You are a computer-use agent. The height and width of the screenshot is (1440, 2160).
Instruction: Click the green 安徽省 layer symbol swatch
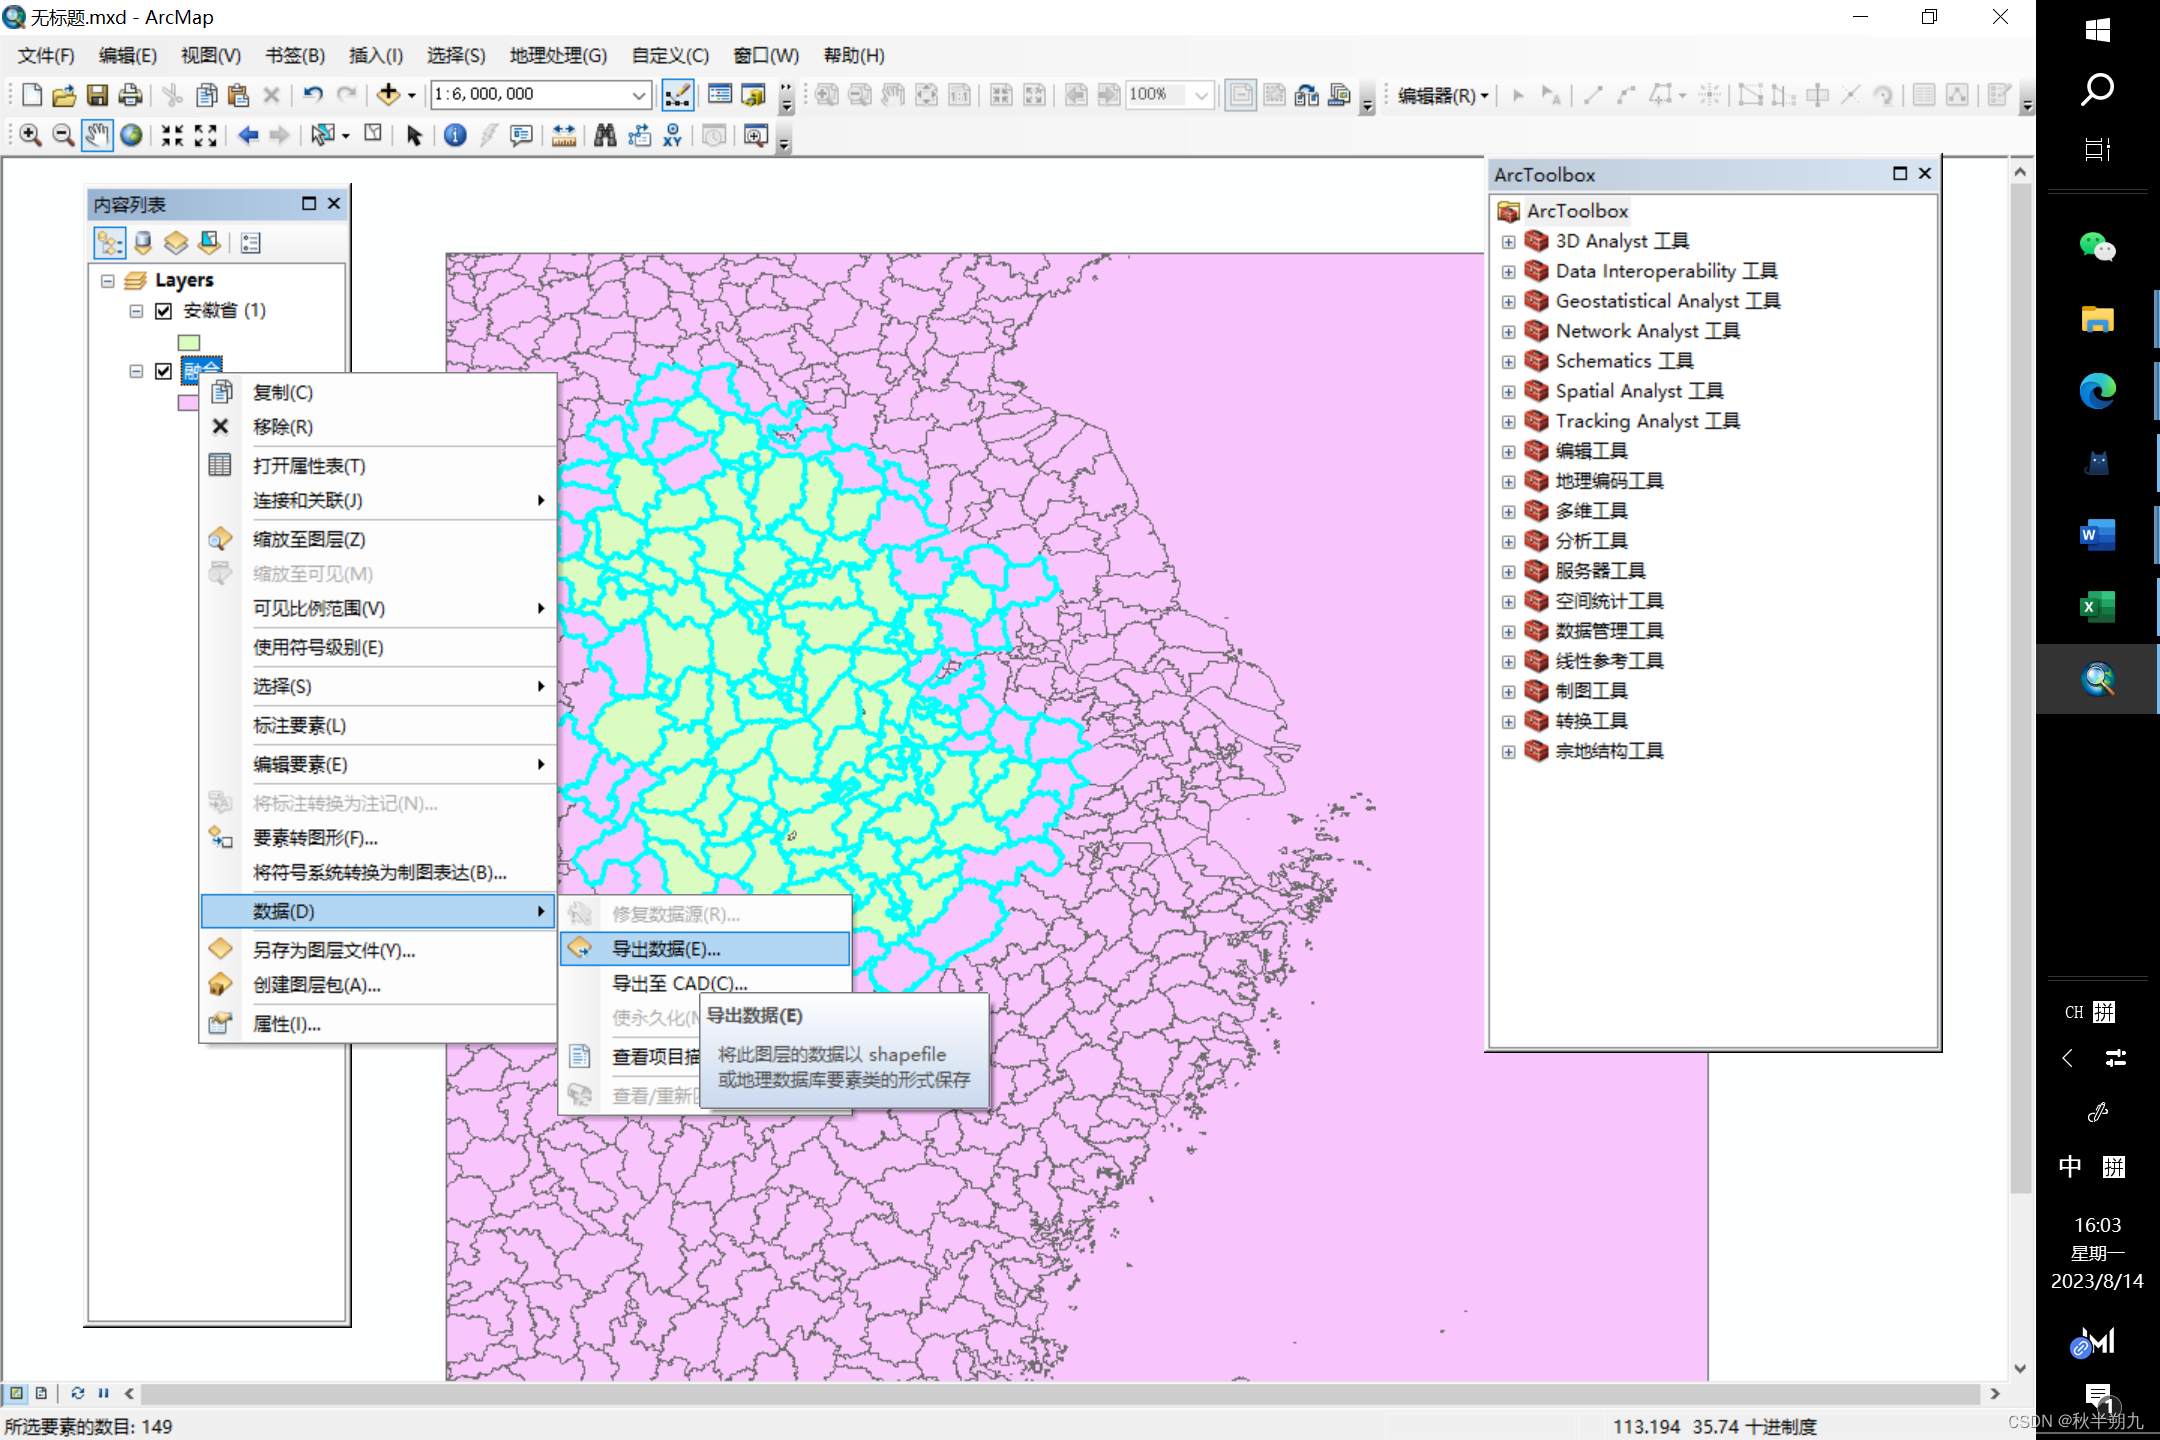click(x=189, y=342)
